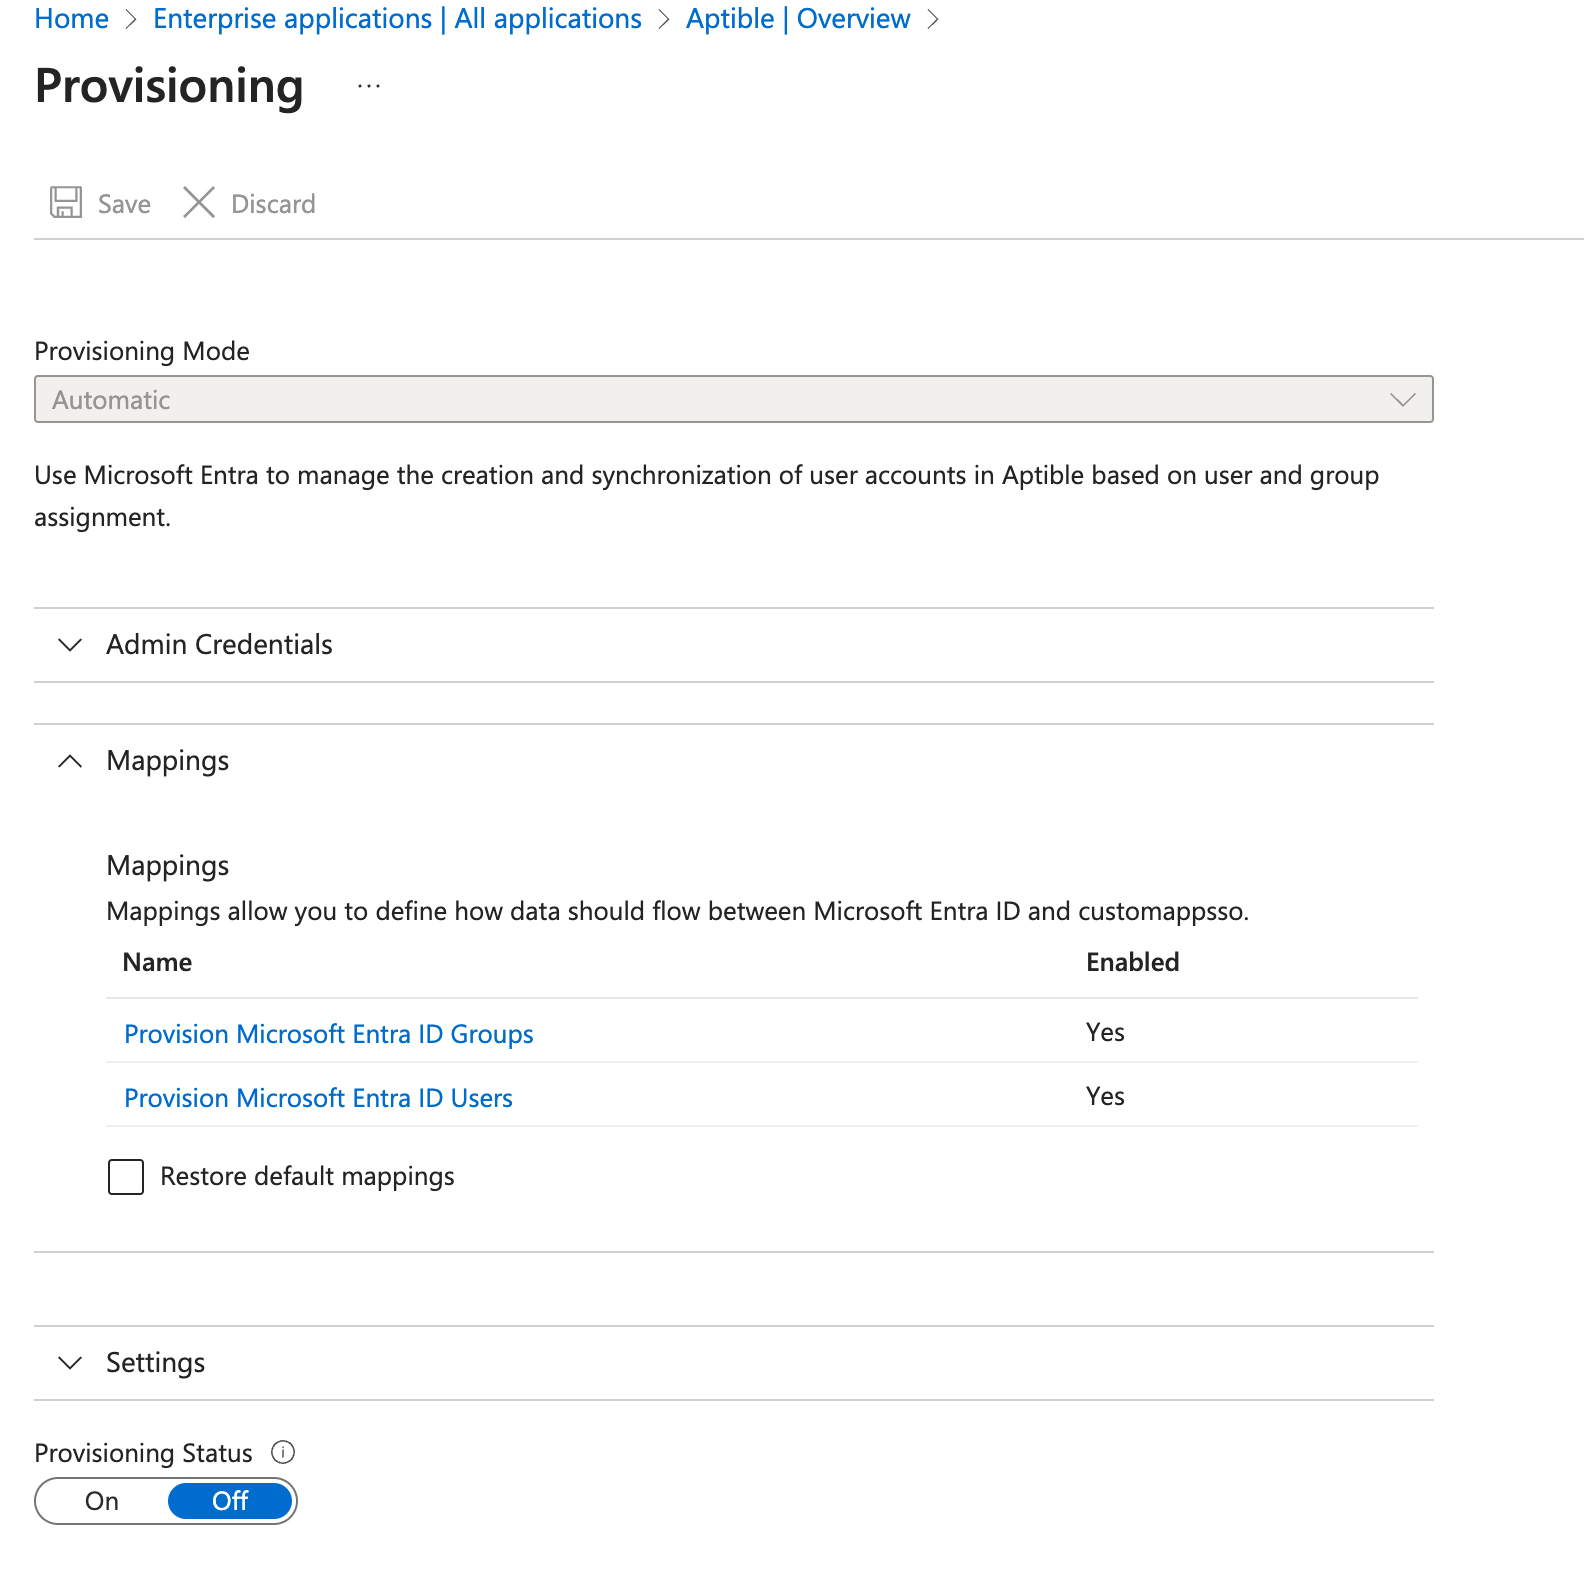Open the ellipsis more options menu
Viewport: 1584px width, 1584px height.
pyautogui.click(x=369, y=87)
